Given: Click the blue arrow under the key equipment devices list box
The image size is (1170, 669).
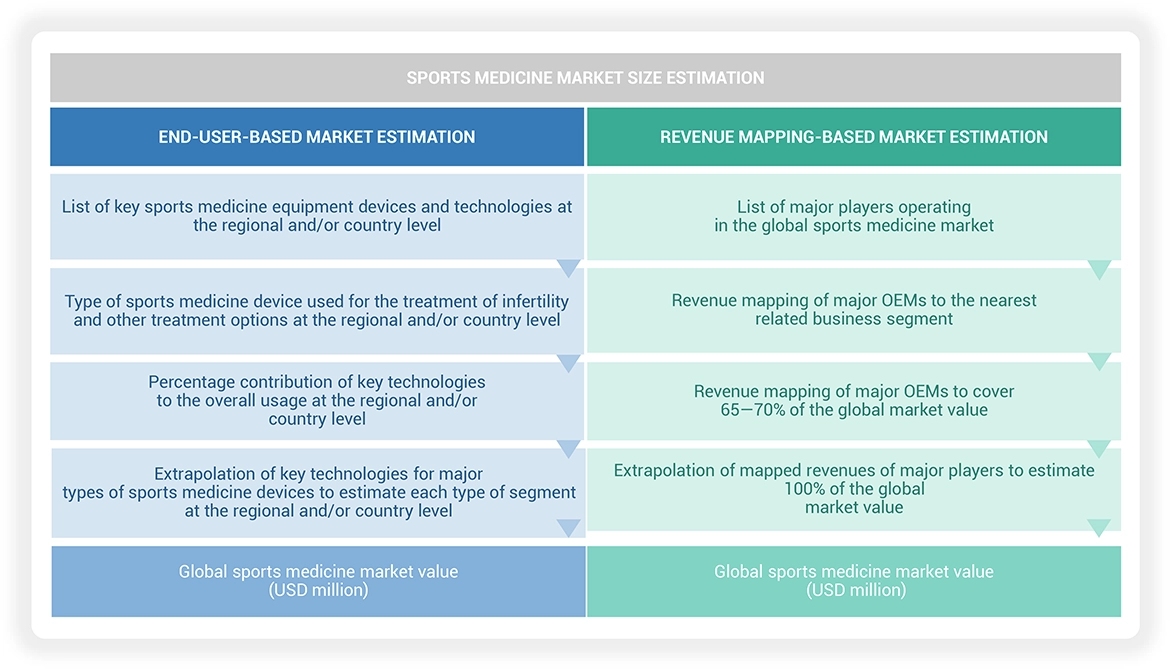Looking at the screenshot, I should click(x=568, y=268).
